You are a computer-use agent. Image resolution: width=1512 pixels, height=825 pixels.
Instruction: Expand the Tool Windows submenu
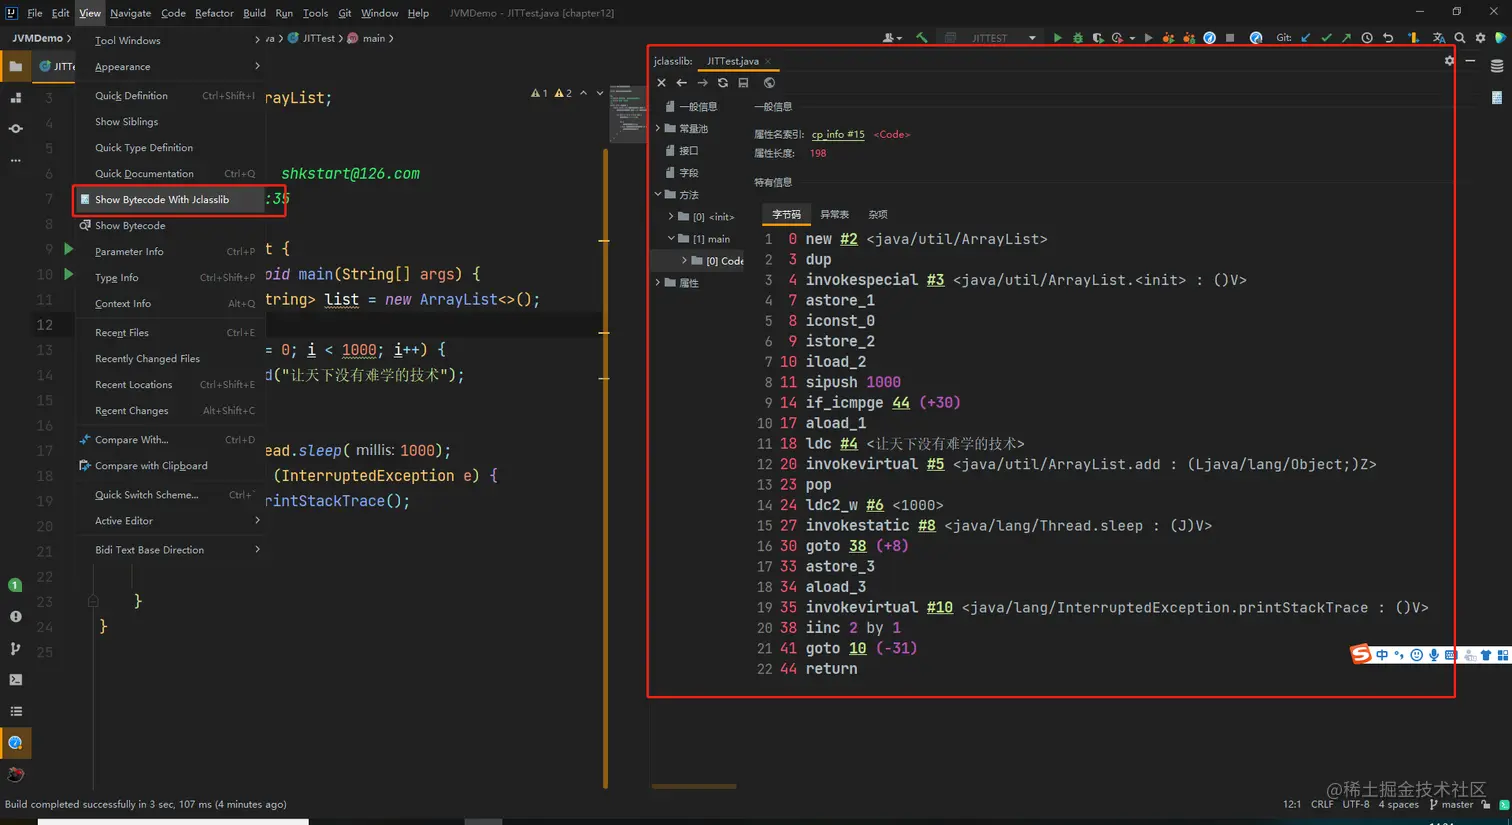pyautogui.click(x=171, y=40)
